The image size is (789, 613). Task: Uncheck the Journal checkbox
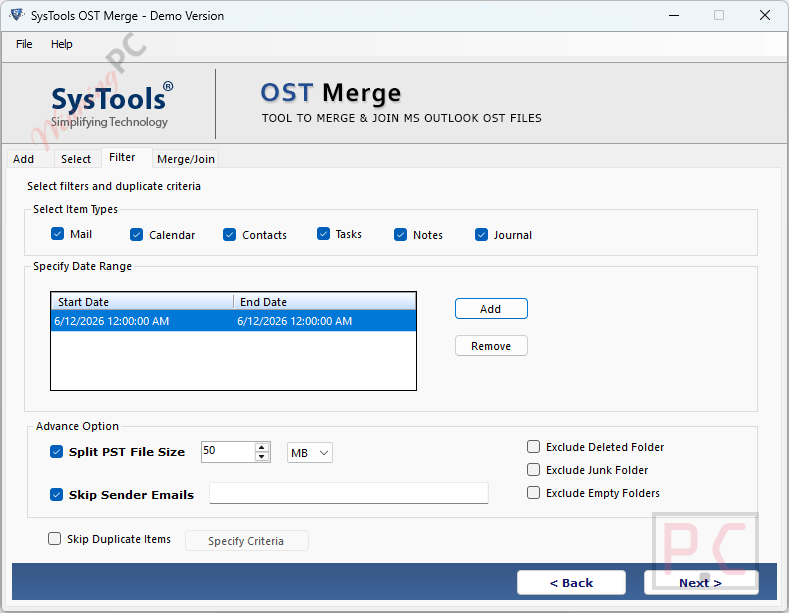click(x=482, y=235)
